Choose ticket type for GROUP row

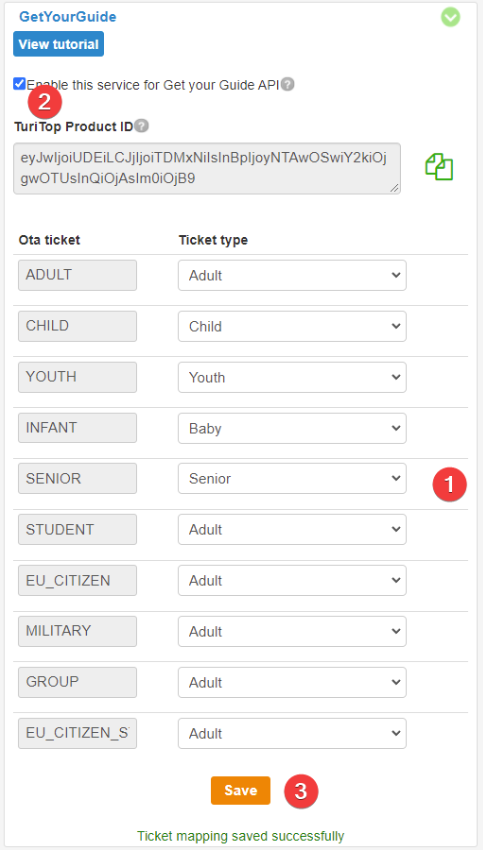click(x=292, y=682)
